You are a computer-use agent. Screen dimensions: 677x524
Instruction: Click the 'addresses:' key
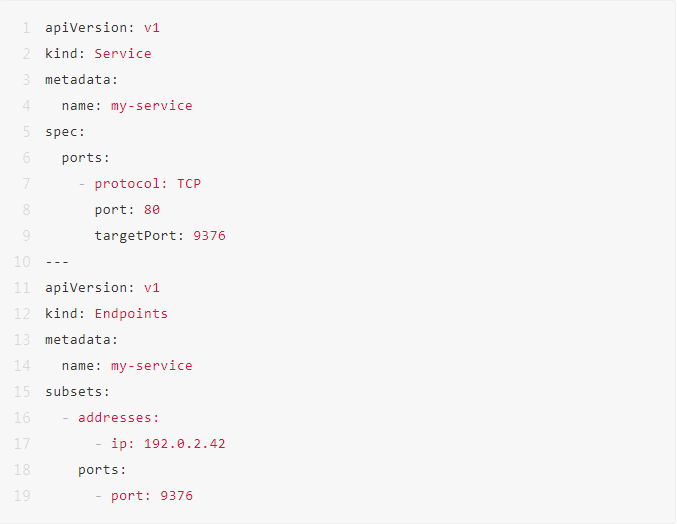(x=118, y=417)
